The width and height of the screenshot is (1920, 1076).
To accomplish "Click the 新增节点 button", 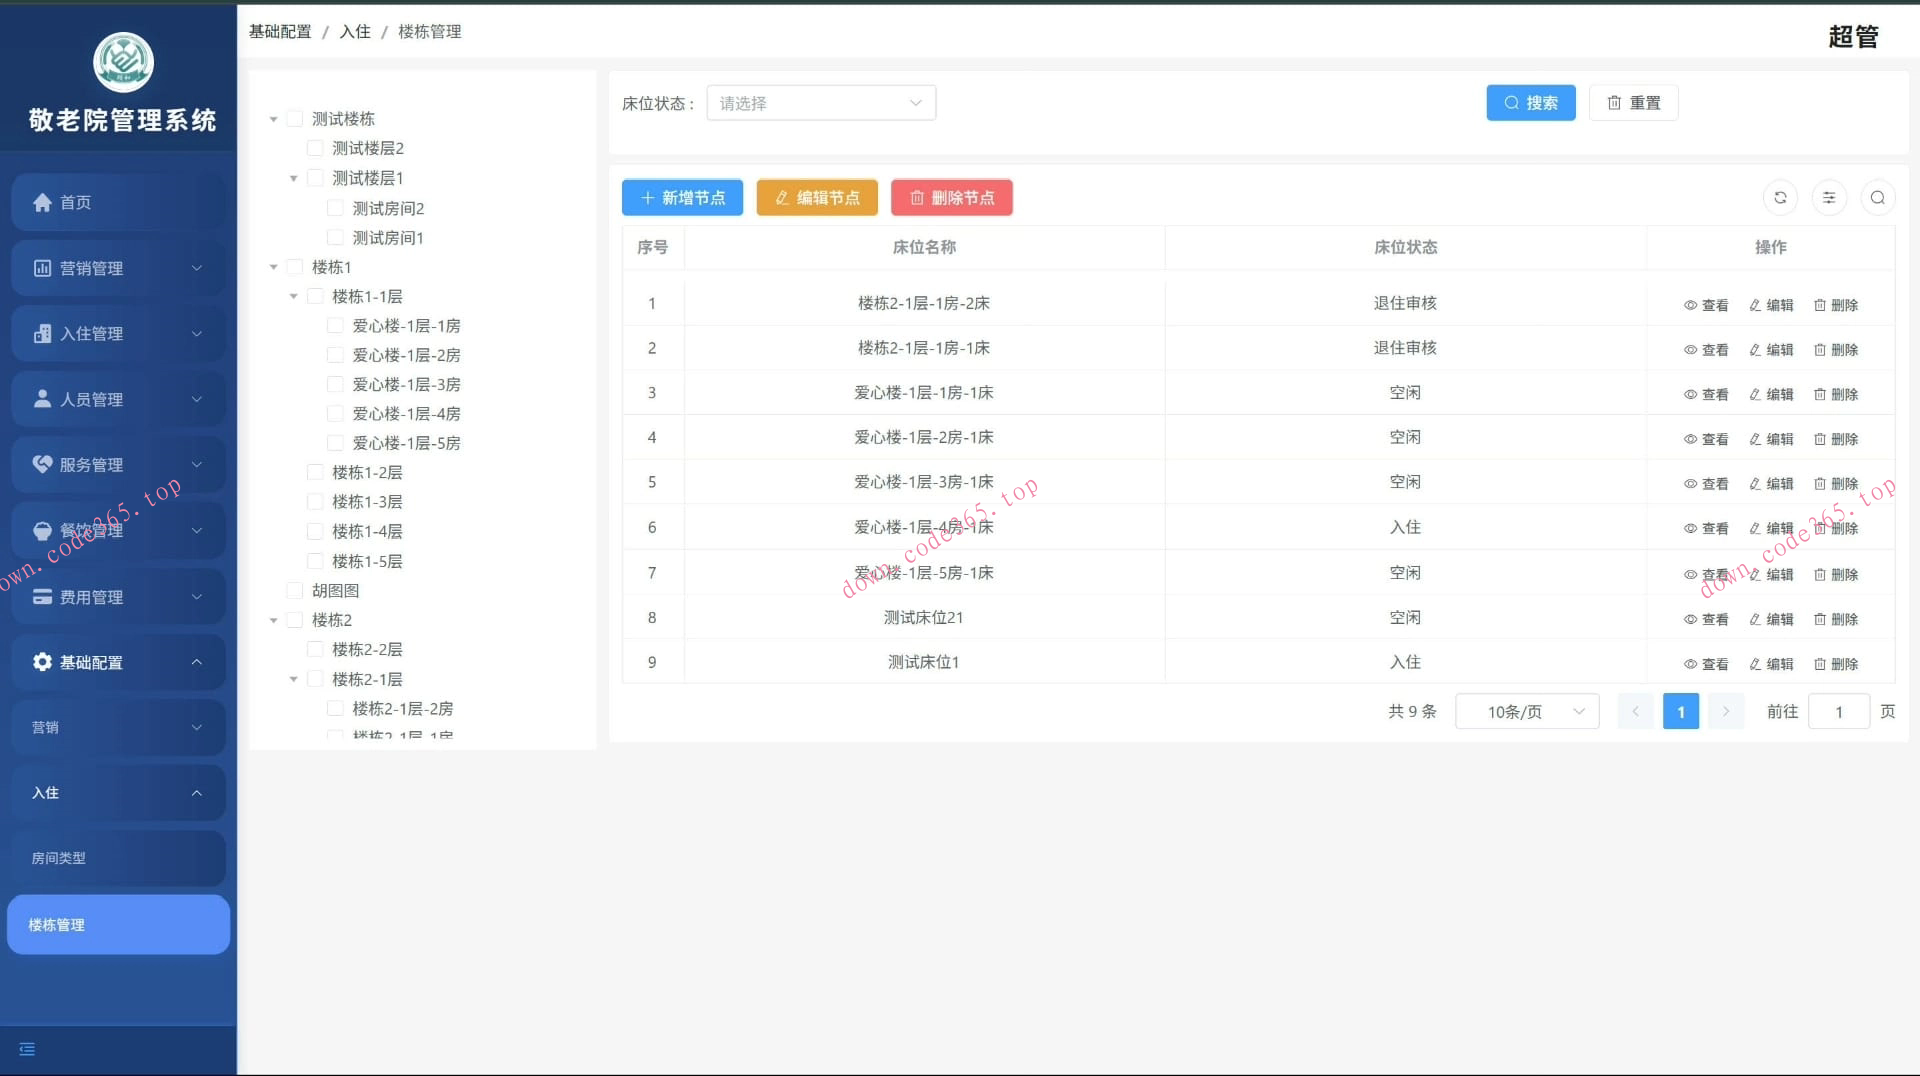I will pos(682,197).
